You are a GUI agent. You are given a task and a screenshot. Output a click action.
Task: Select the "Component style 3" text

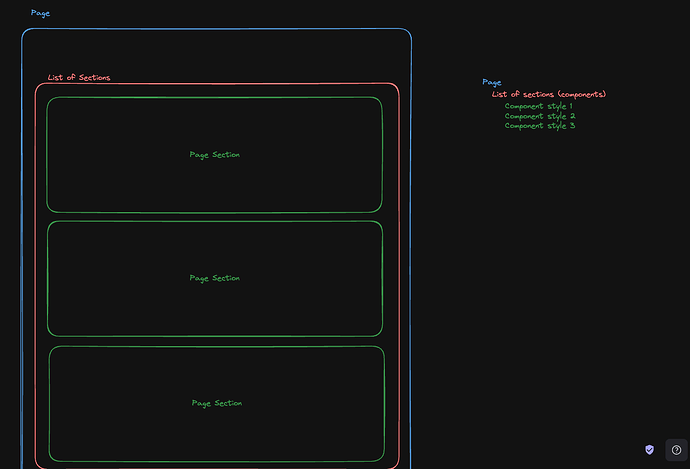click(x=539, y=126)
